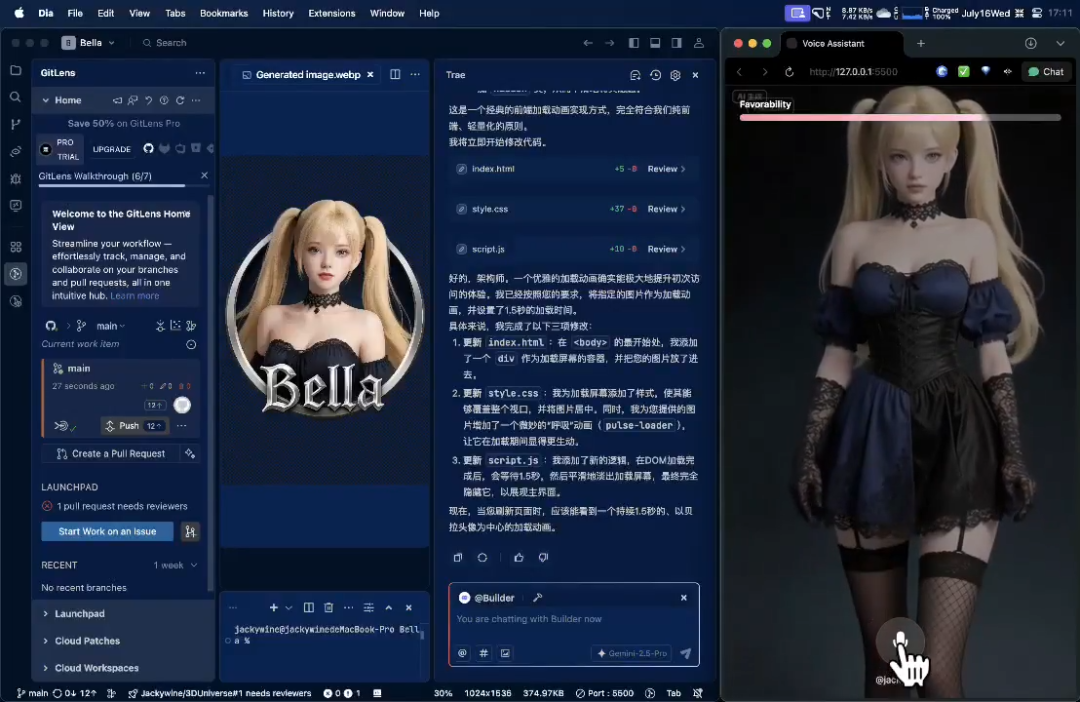Click the microphone button in Voice Assistant page
This screenshot has height=702, width=1080.
pos(900,641)
